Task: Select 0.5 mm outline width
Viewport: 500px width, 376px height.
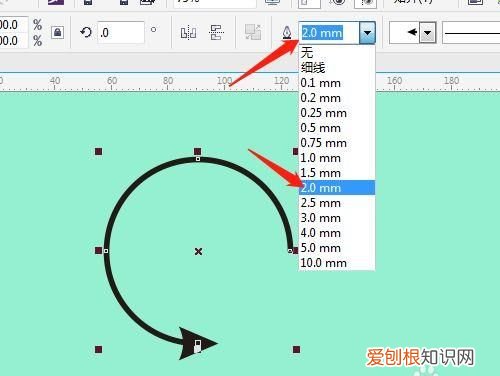Action: coord(337,128)
